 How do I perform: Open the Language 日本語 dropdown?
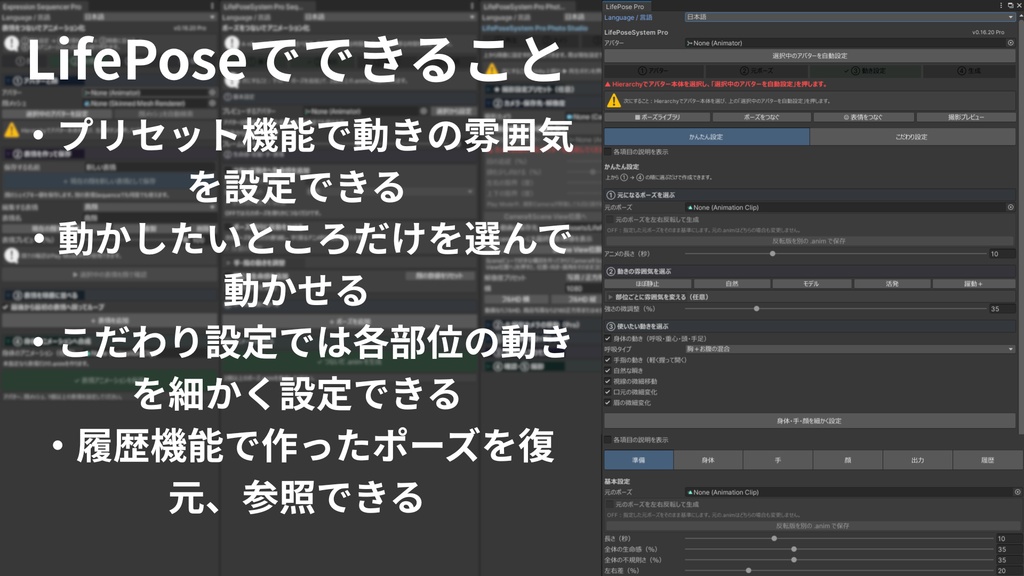point(850,17)
